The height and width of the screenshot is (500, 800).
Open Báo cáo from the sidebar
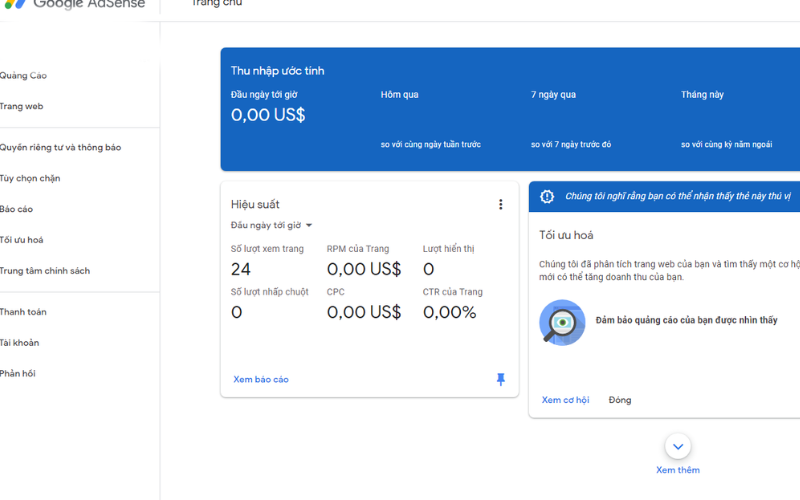(x=17, y=210)
